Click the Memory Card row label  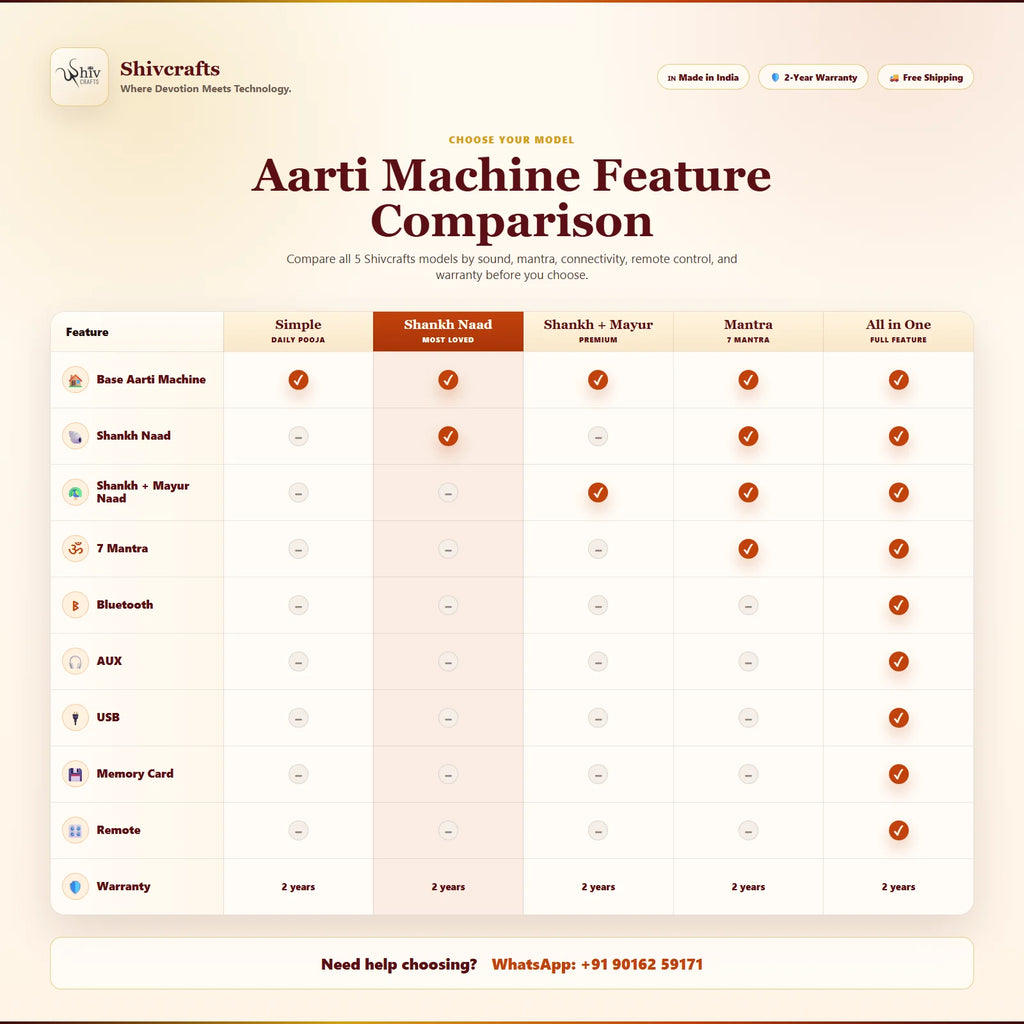tap(135, 774)
